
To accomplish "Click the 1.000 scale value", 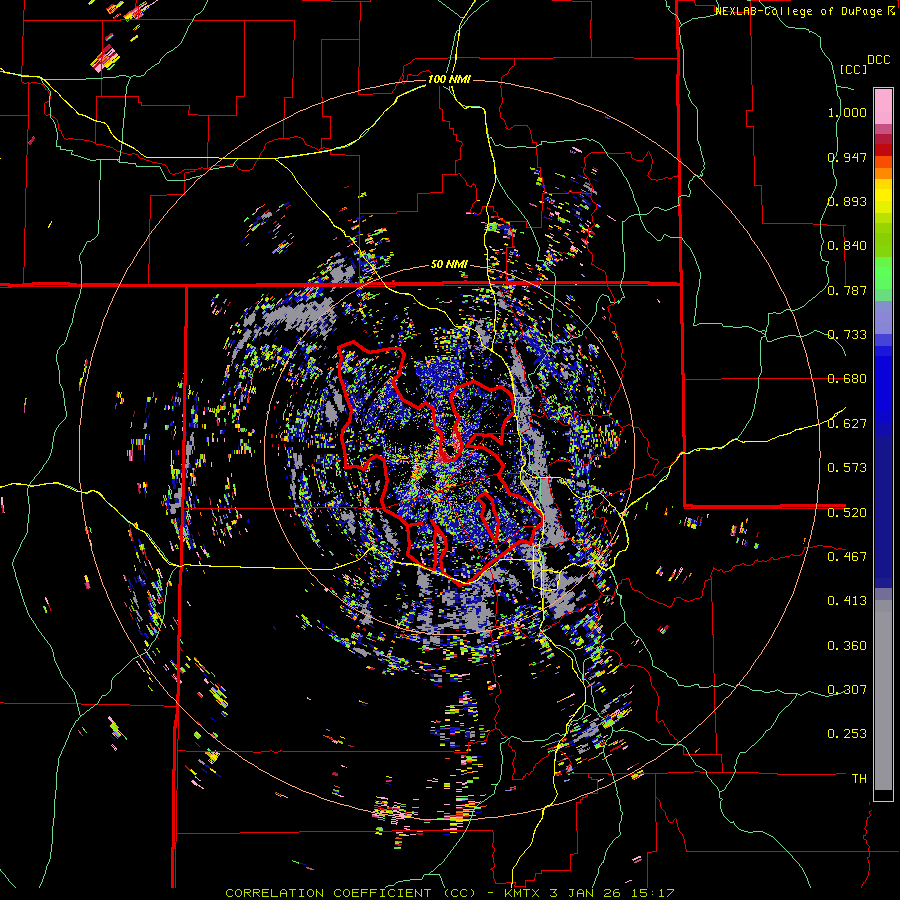I will coord(847,112).
